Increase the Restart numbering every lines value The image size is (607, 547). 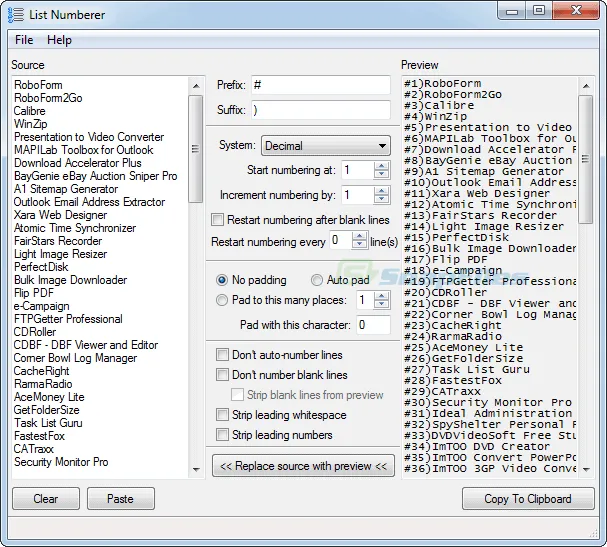coord(360,236)
